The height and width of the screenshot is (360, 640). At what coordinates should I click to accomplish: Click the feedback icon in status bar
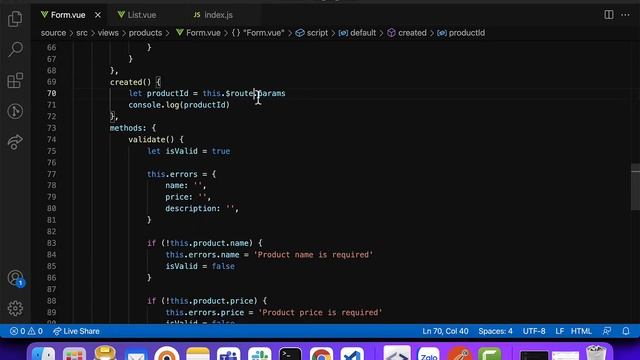click(607, 331)
